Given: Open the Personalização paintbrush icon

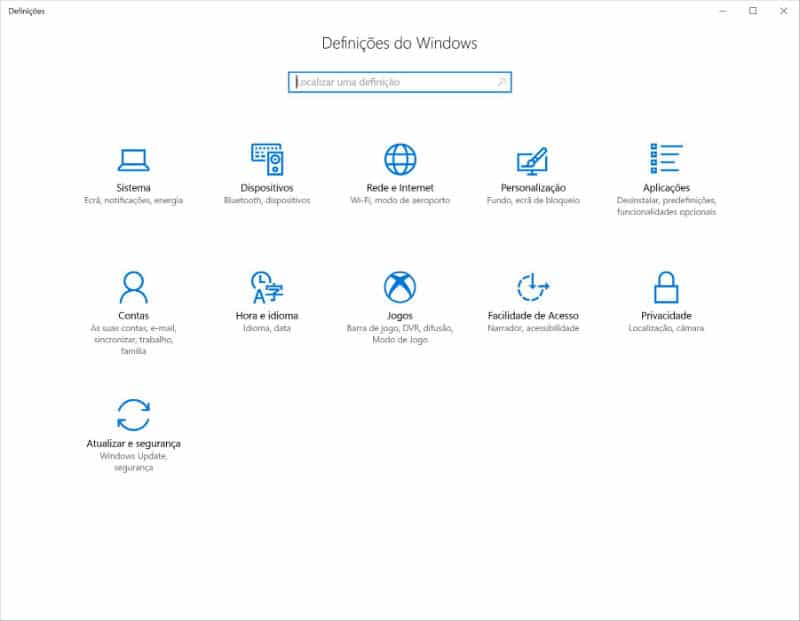Looking at the screenshot, I should [533, 161].
